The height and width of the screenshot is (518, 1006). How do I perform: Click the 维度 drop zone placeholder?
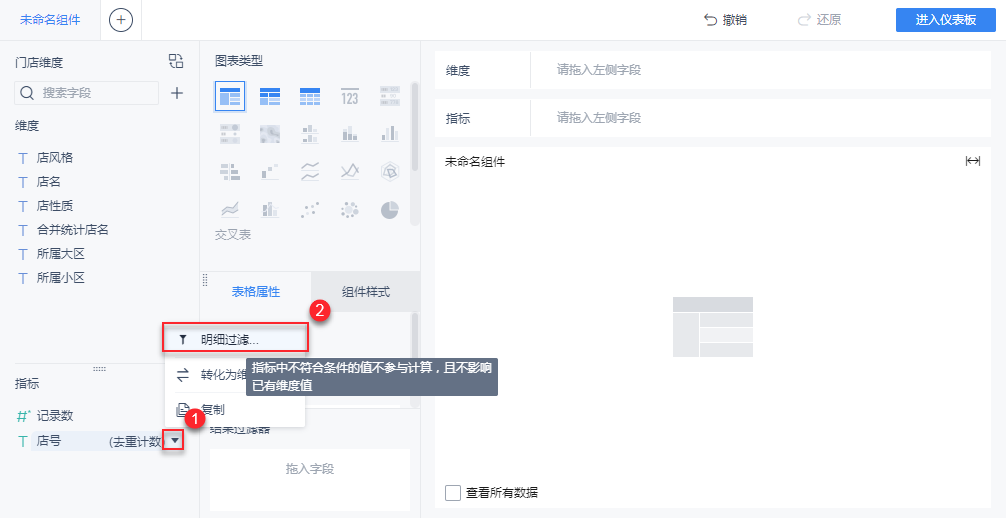tap(599, 71)
